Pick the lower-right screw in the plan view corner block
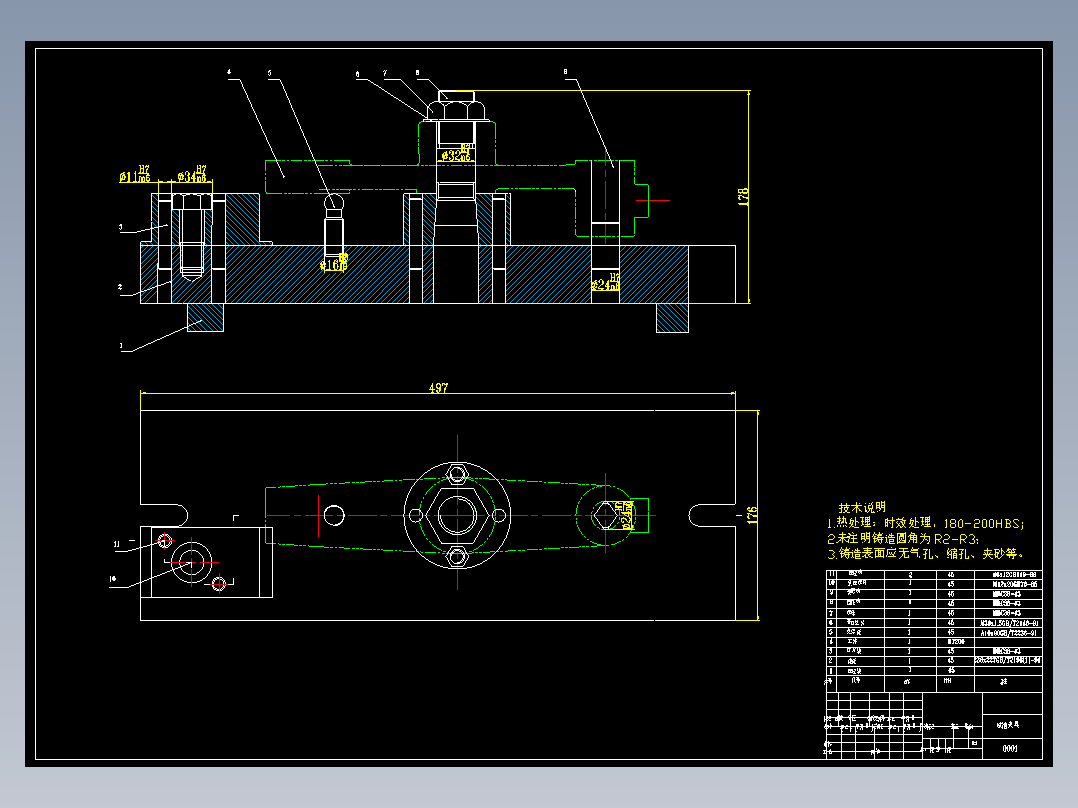Screen dimensions: 1078x808 (x=219, y=585)
